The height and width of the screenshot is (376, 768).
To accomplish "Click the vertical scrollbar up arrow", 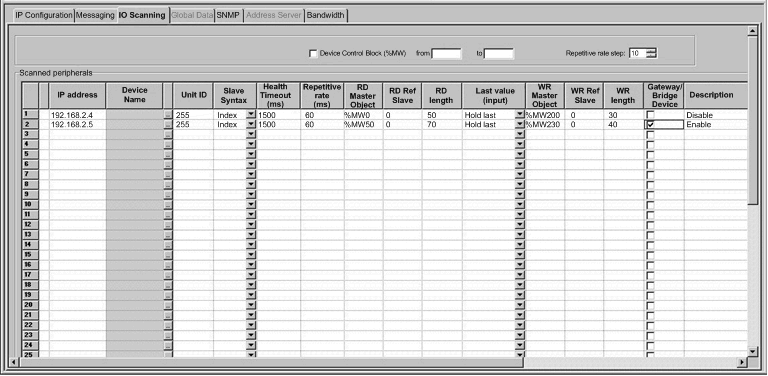I will pyautogui.click(x=753, y=31).
